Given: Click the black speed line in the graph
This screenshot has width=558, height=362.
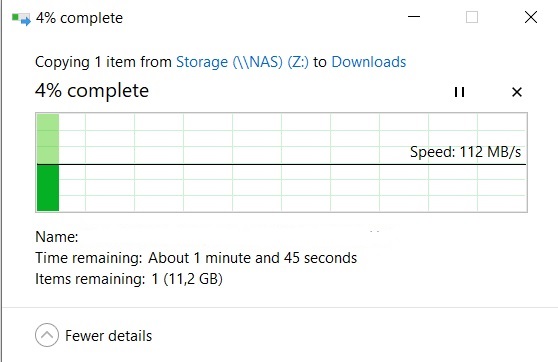Looking at the screenshot, I should tap(281, 164).
